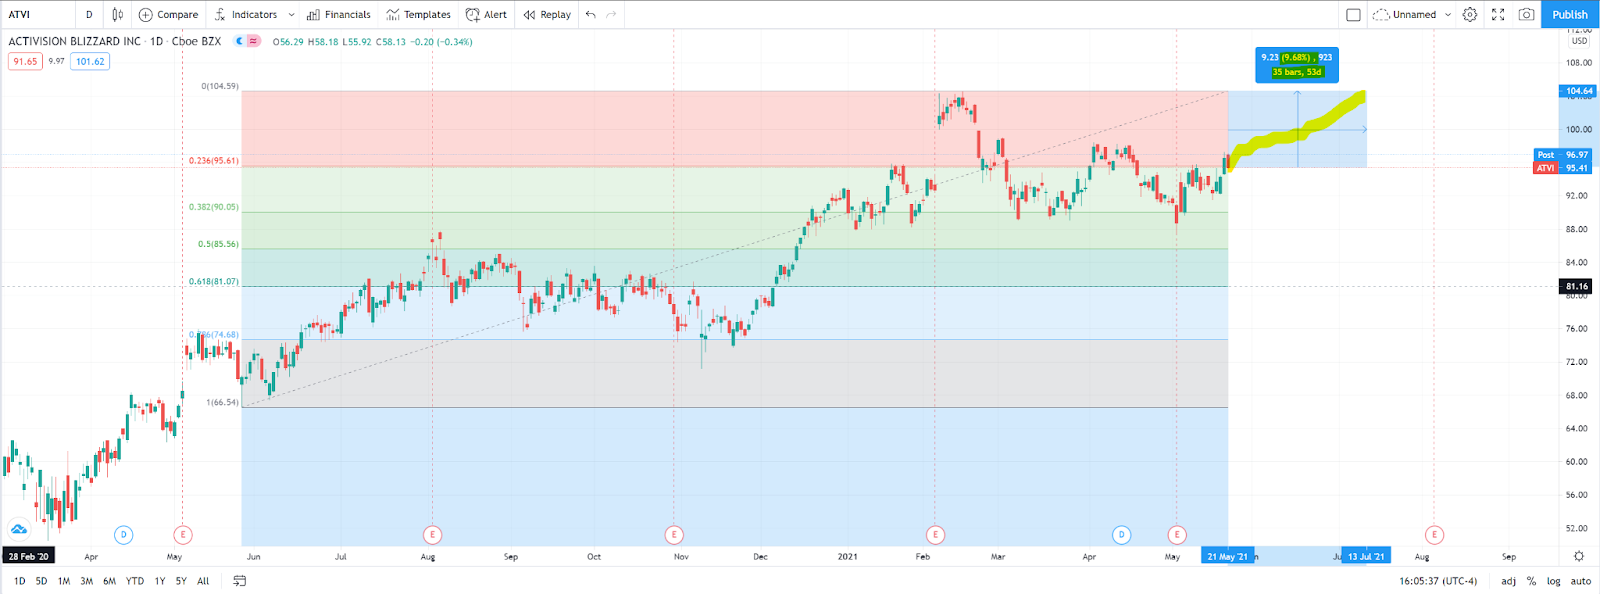The height and width of the screenshot is (594, 1600).
Task: Open the D timeframe interval selector
Action: click(89, 14)
